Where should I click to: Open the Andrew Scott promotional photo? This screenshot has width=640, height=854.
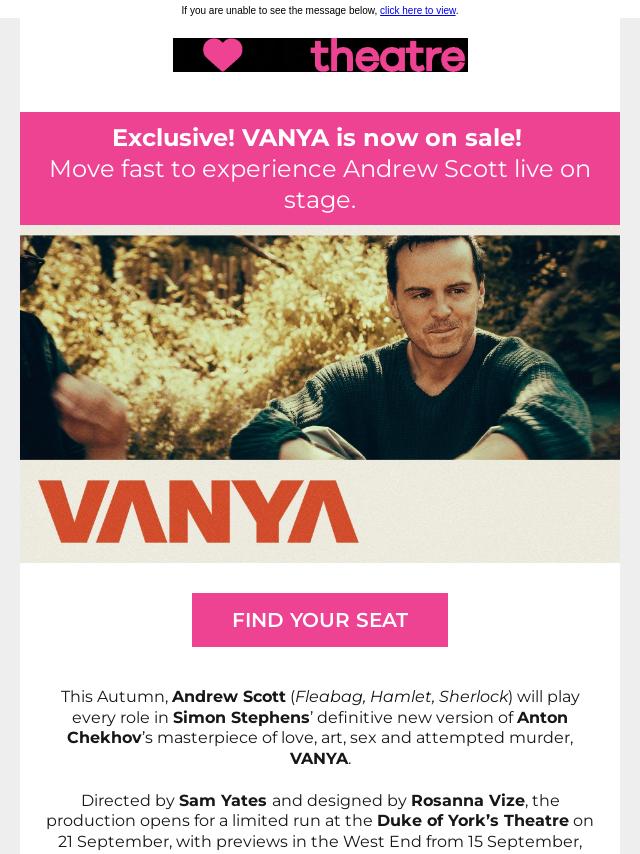pyautogui.click(x=320, y=347)
